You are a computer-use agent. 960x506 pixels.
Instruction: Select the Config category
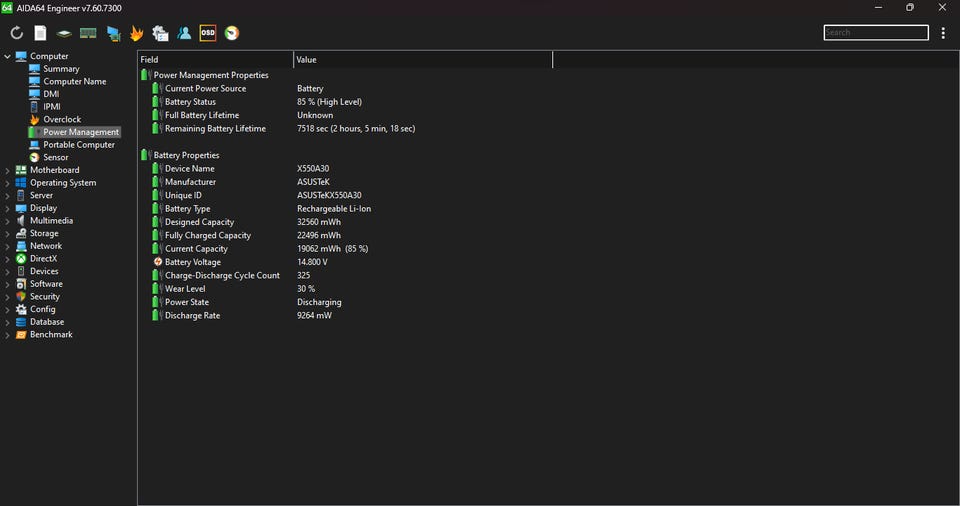(x=42, y=309)
